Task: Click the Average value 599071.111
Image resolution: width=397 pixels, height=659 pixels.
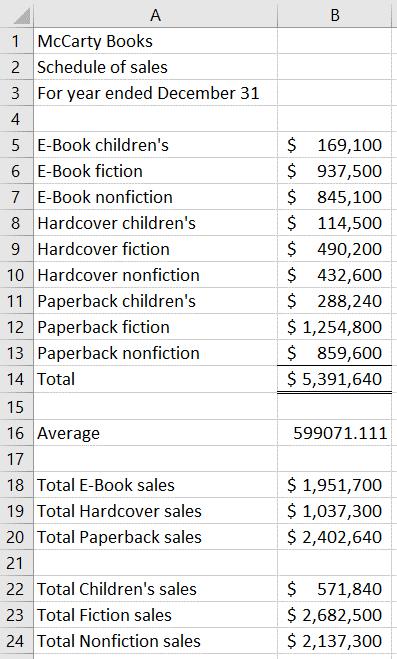Action: (335, 433)
